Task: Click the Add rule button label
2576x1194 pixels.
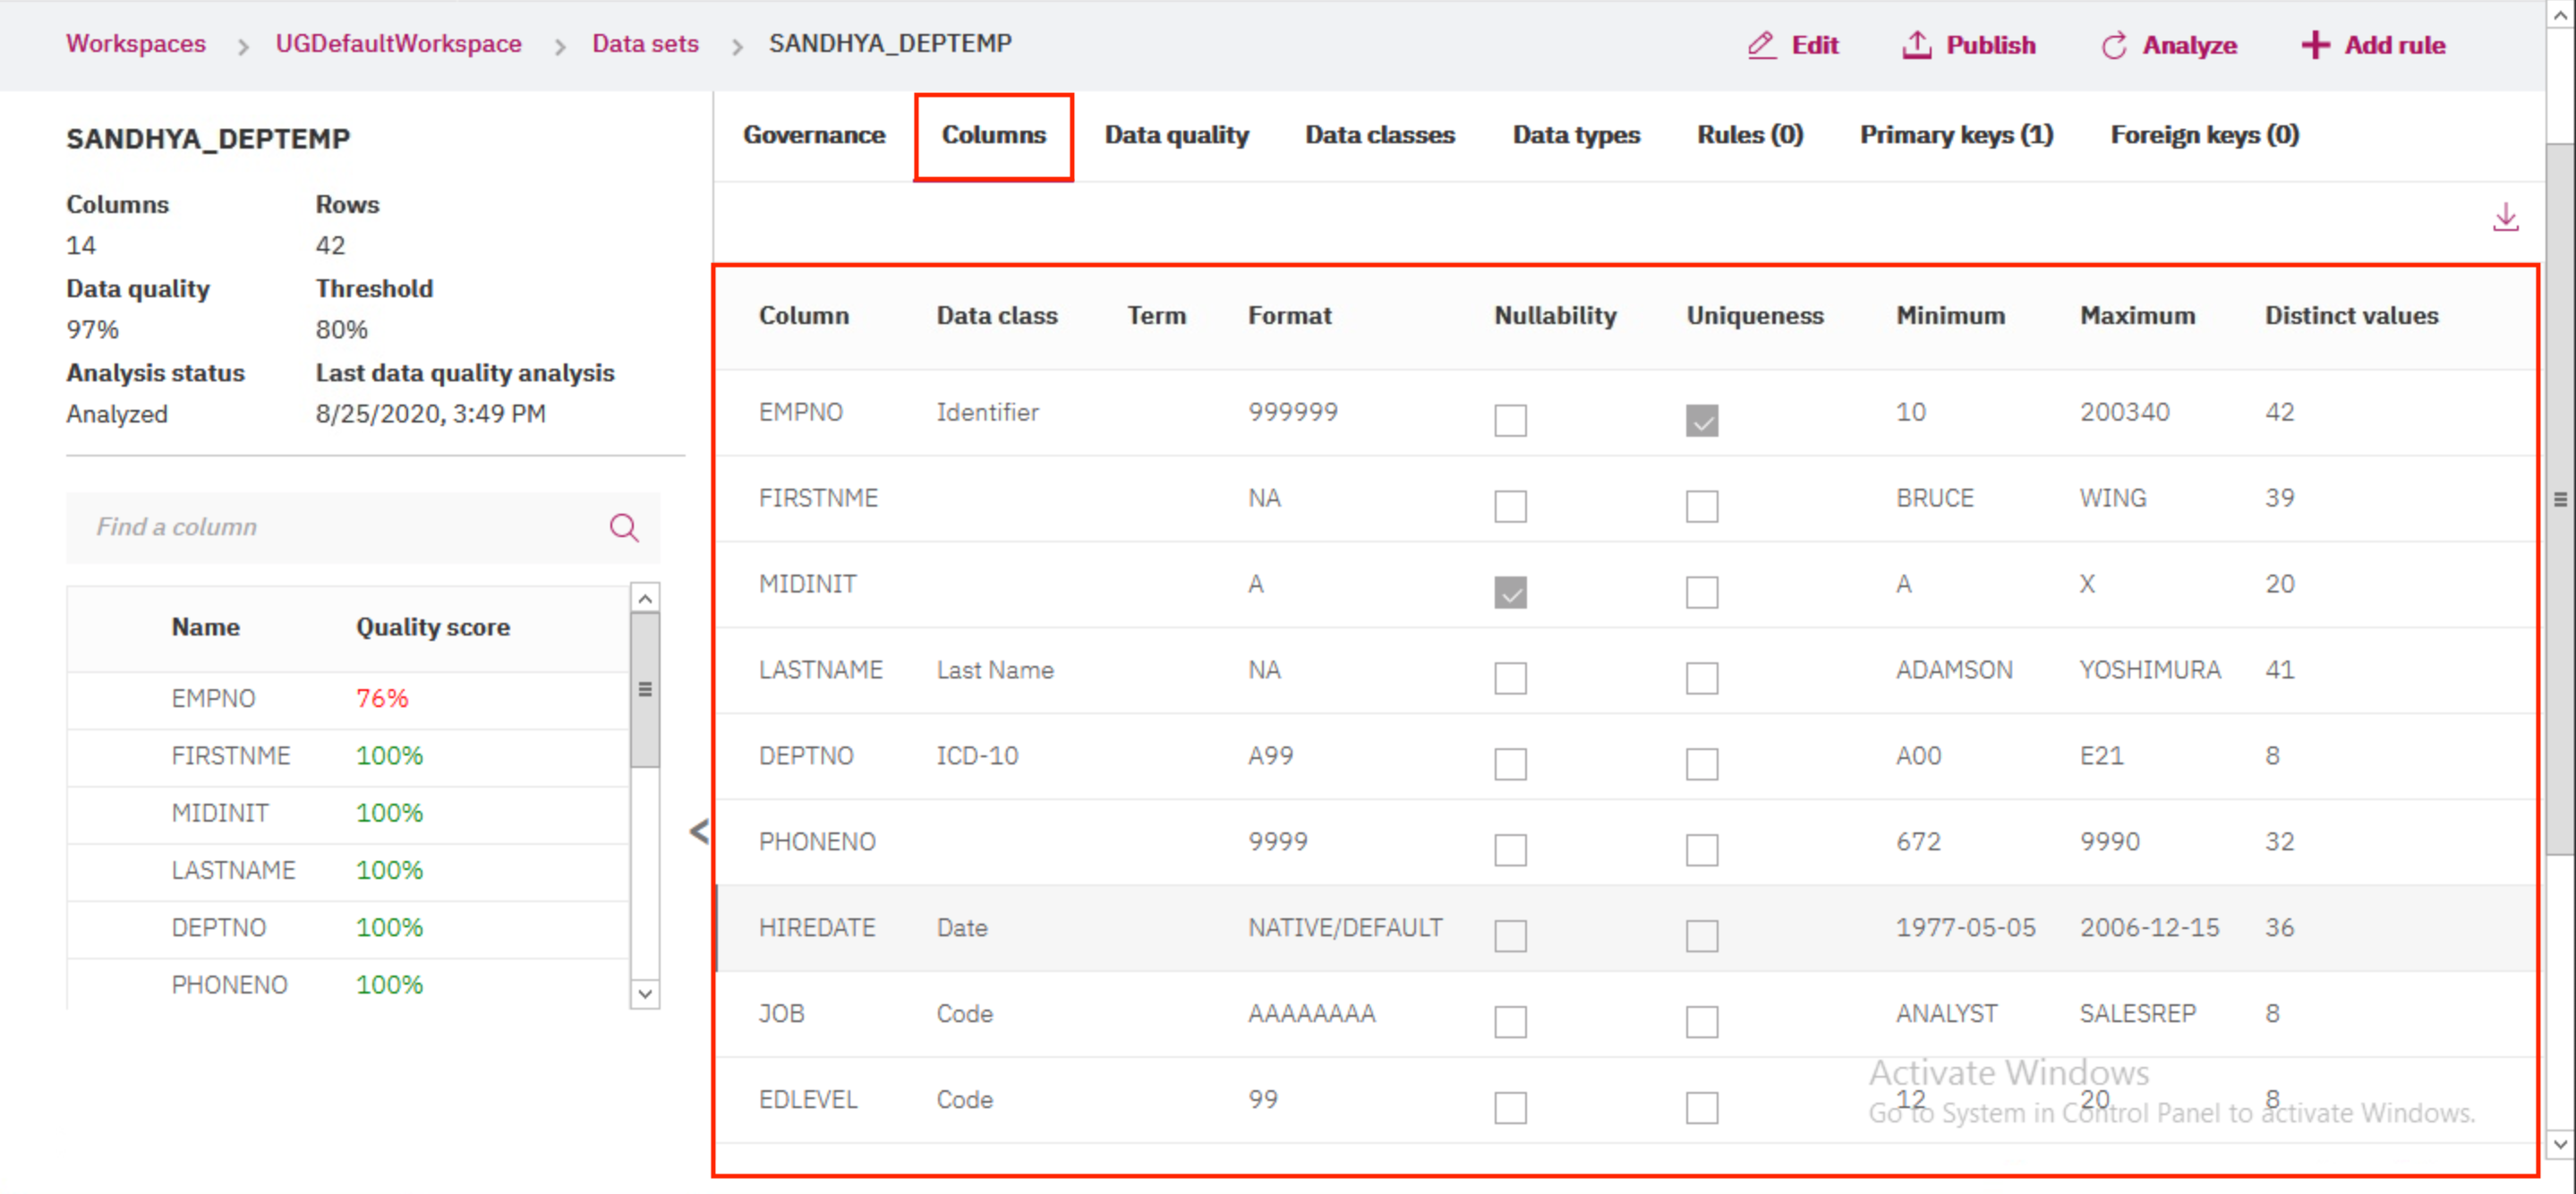Action: pyautogui.click(x=2394, y=45)
